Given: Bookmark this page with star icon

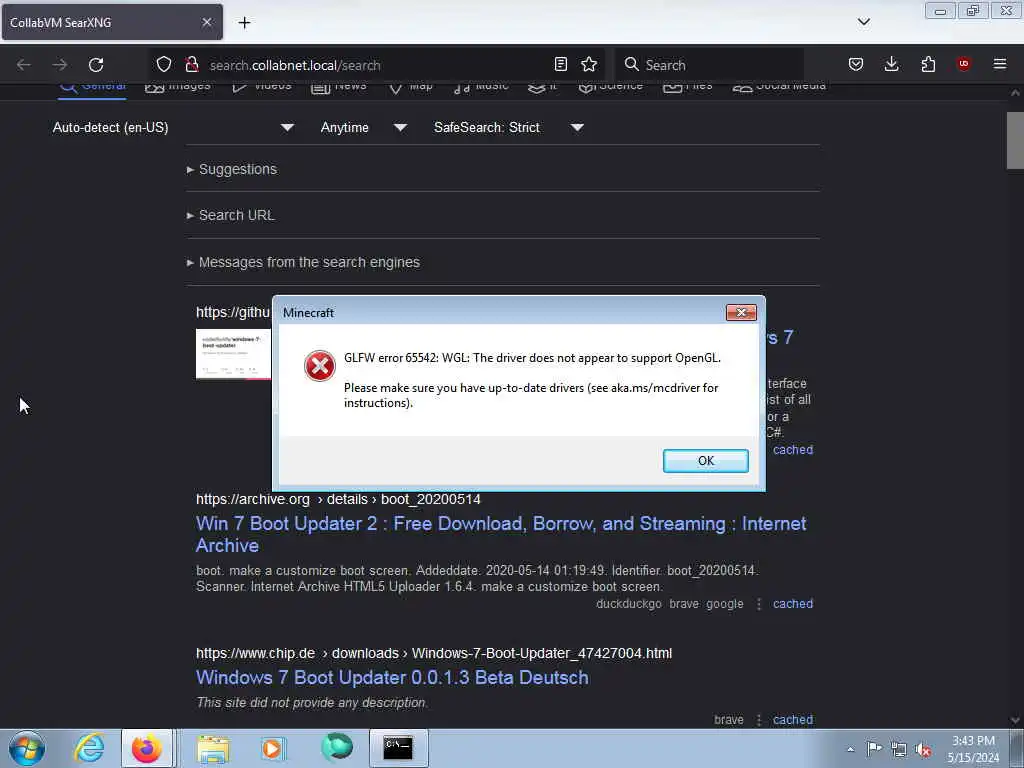Looking at the screenshot, I should pyautogui.click(x=589, y=64).
